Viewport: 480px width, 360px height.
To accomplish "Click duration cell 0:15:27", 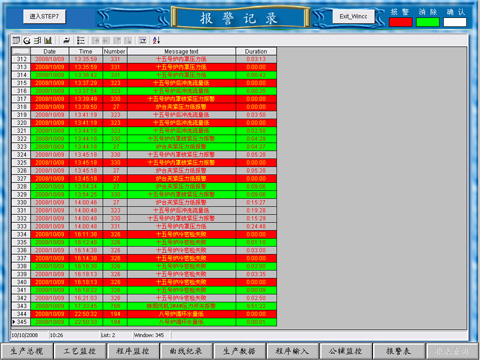I will tap(256, 203).
